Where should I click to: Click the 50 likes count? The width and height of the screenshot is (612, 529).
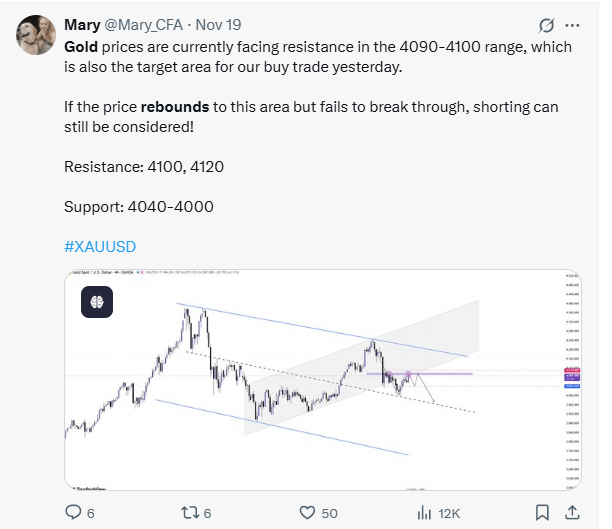click(328, 512)
